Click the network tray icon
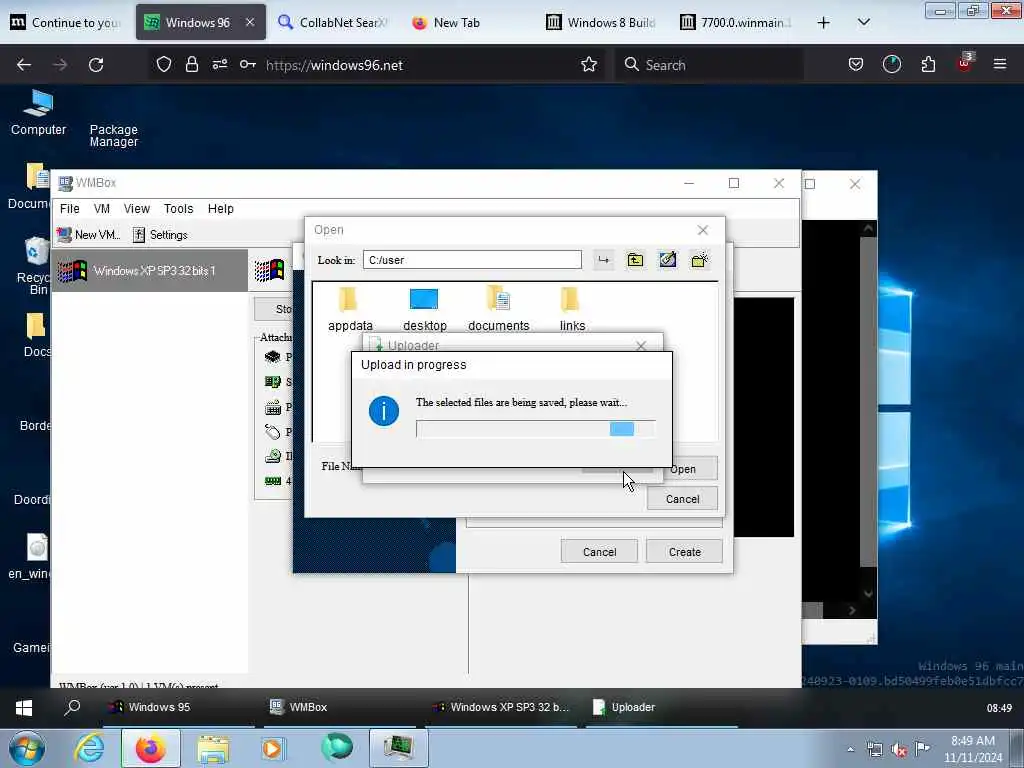This screenshot has width=1024, height=768. [x=874, y=750]
